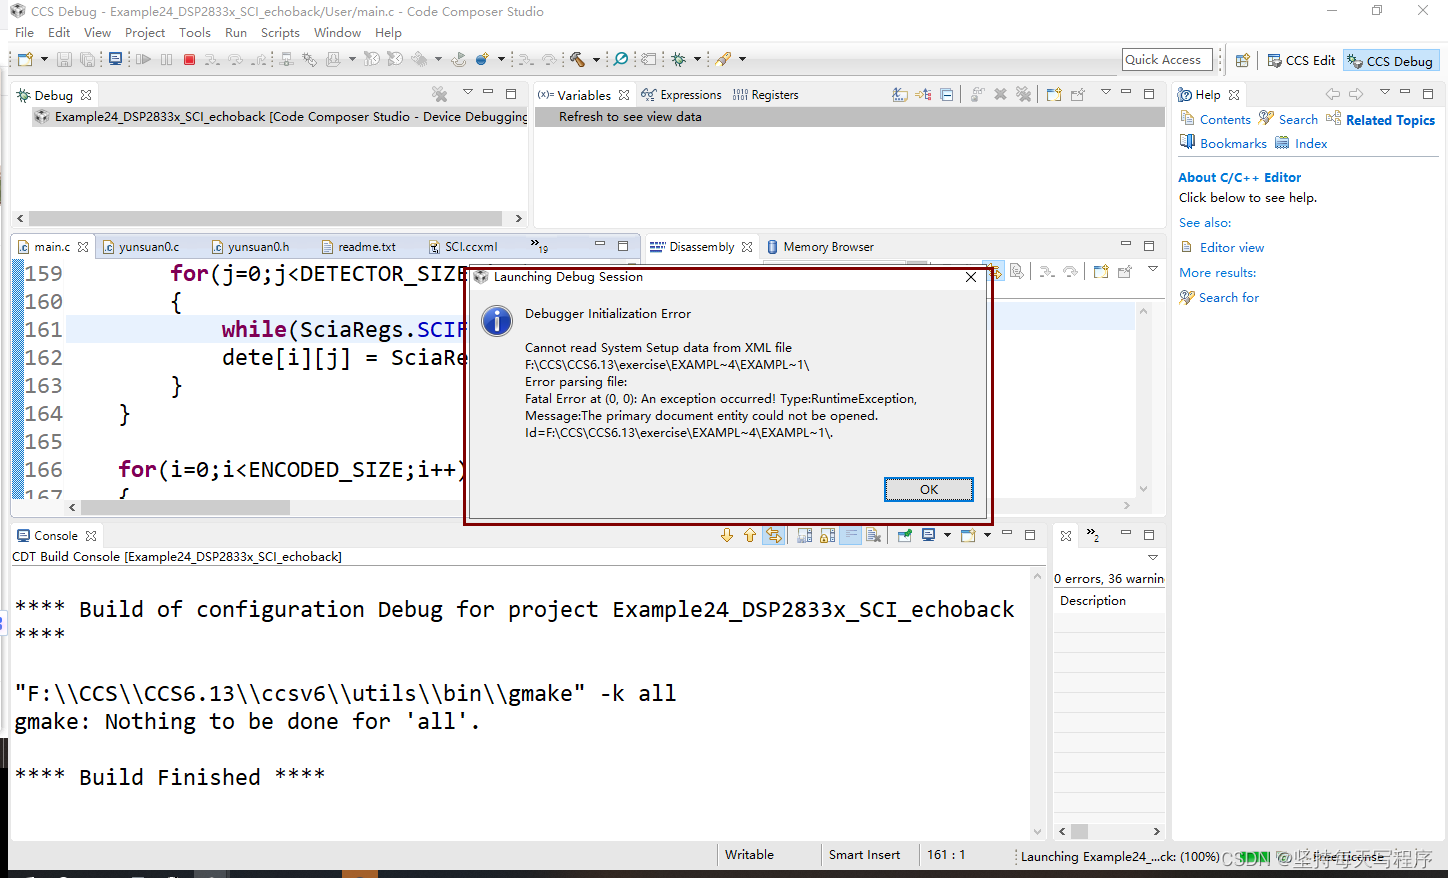Click Show Next Match down arrow in Console
The image size is (1448, 878).
(727, 535)
